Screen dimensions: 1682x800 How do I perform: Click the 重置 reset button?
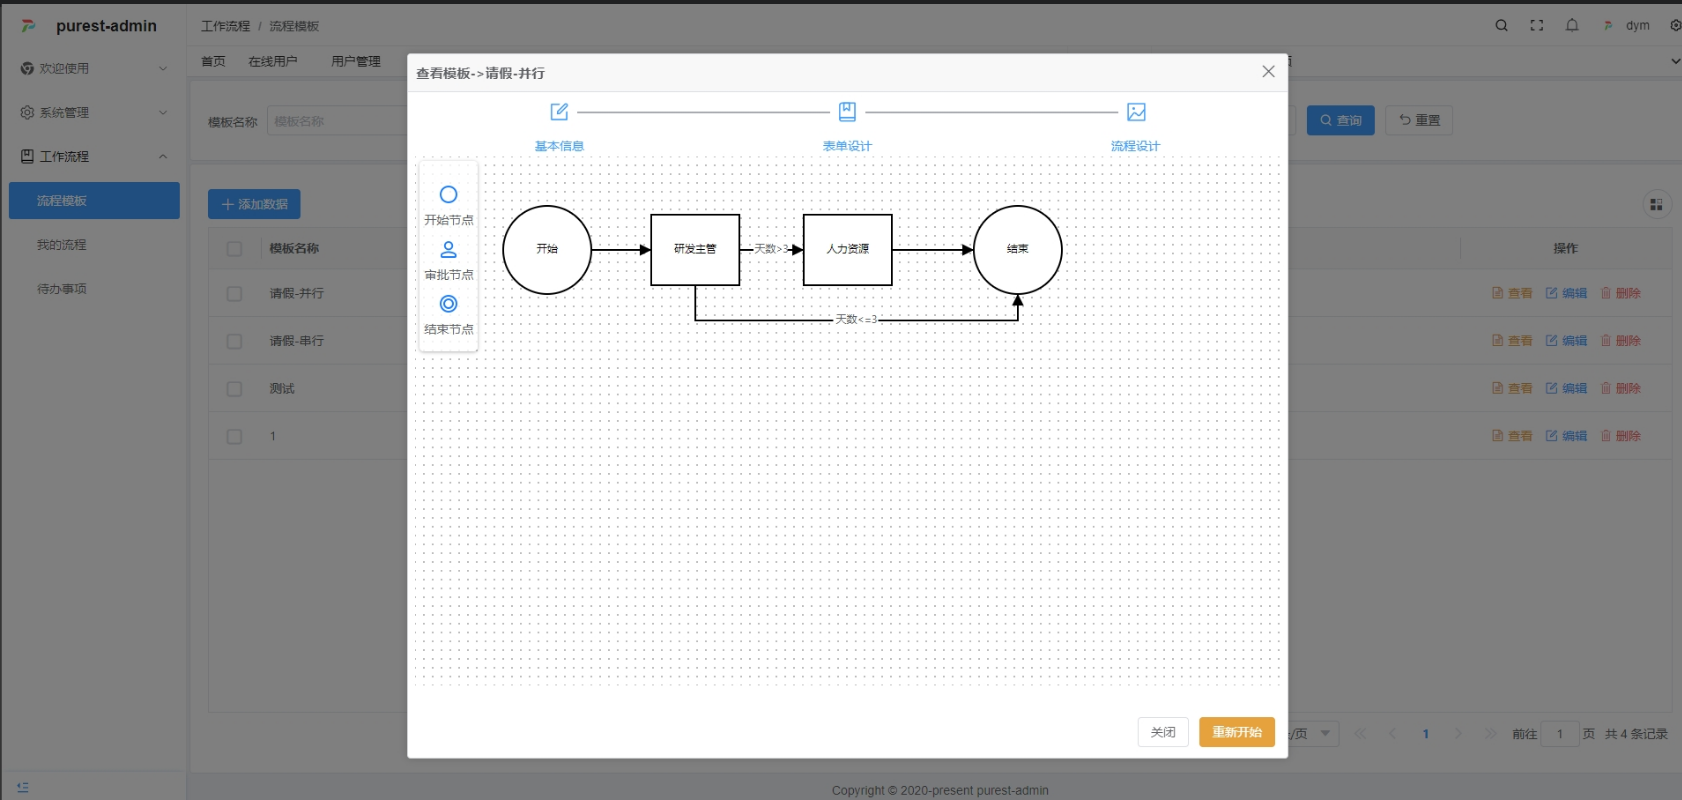coord(1419,120)
